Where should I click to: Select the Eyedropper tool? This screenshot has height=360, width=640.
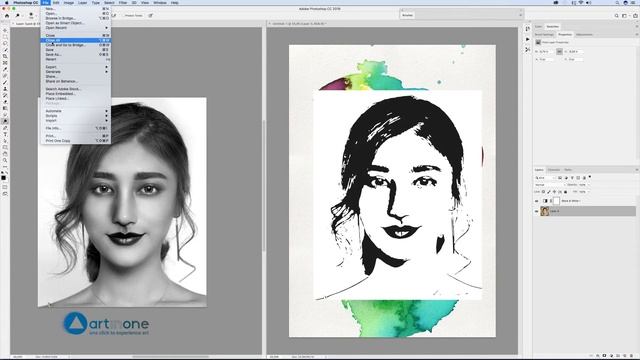click(x=5, y=69)
